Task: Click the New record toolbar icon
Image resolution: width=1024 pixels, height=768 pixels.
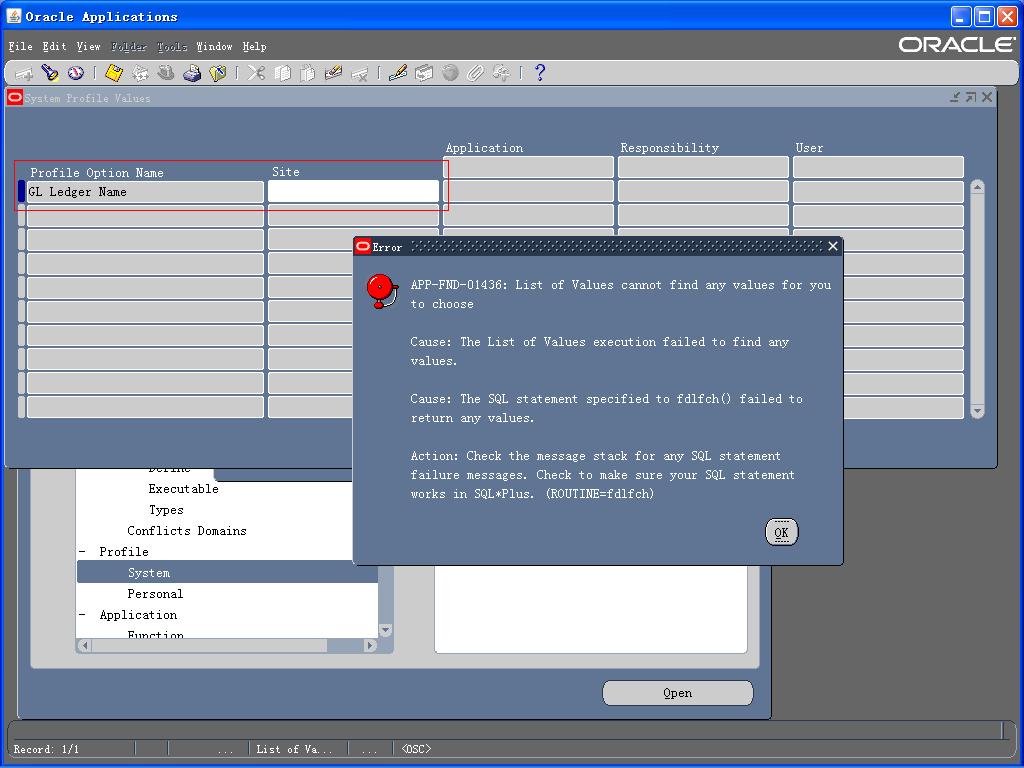Action: [x=24, y=73]
